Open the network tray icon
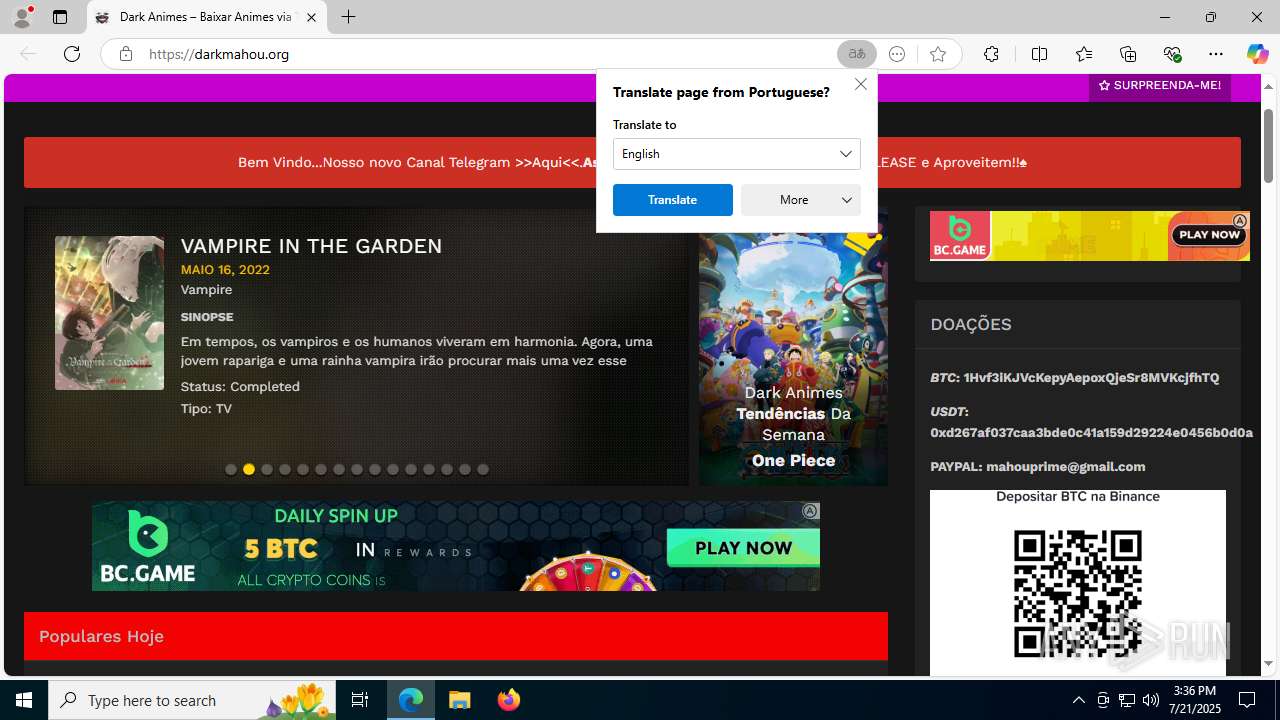This screenshot has height=720, width=1280. pyautogui.click(x=1126, y=700)
